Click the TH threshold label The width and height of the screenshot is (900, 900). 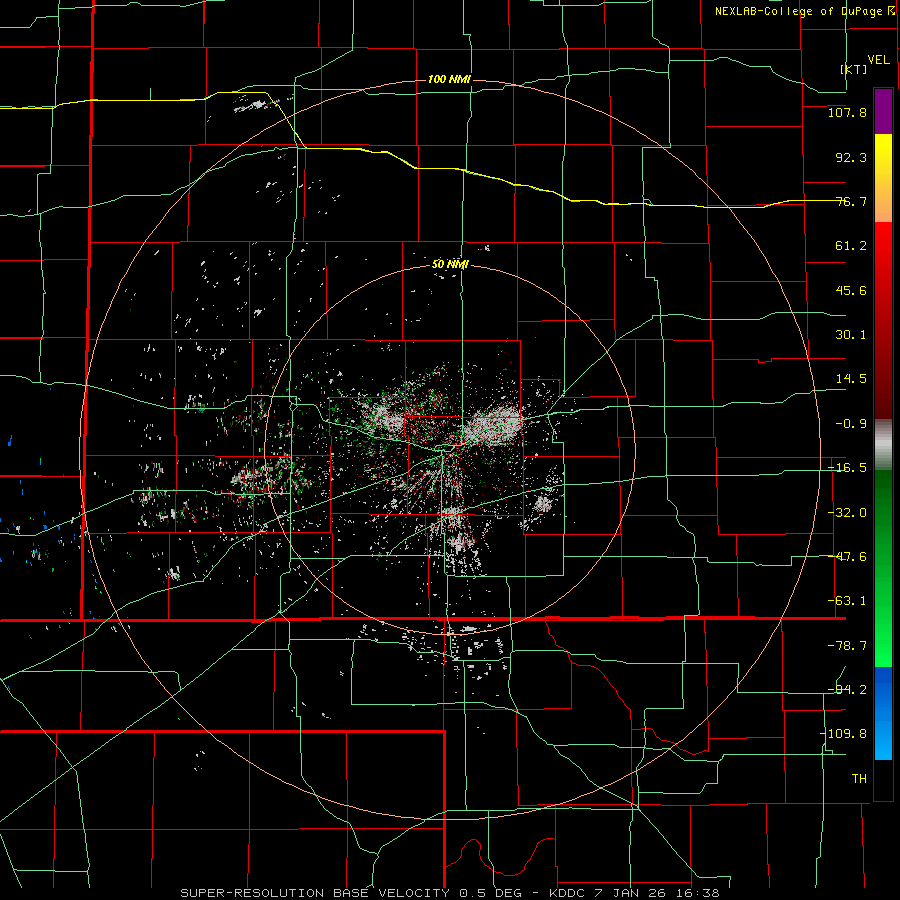pos(859,779)
